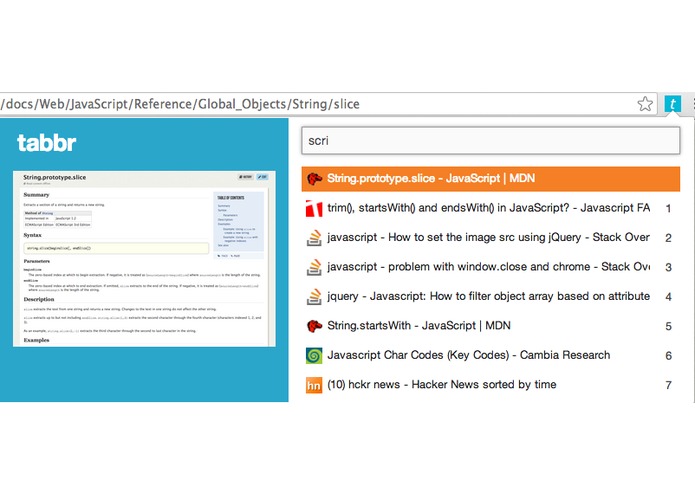The width and height of the screenshot is (695, 494).
Task: Click shortcut number 3 beside window.close result
Action: pos(668,267)
